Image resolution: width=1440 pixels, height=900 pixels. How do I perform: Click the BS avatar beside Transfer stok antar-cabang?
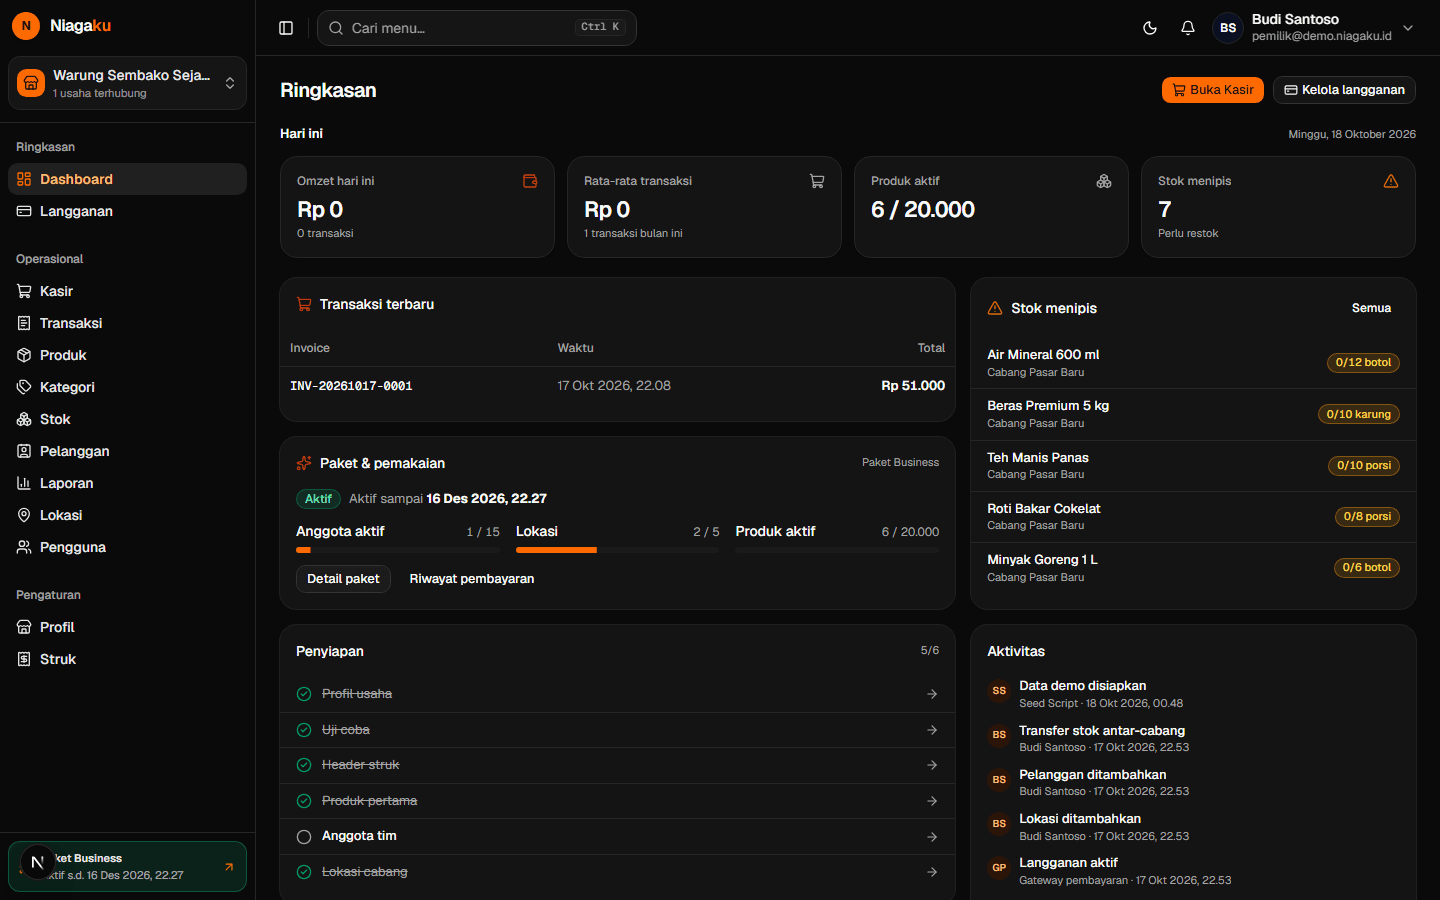[x=999, y=735]
